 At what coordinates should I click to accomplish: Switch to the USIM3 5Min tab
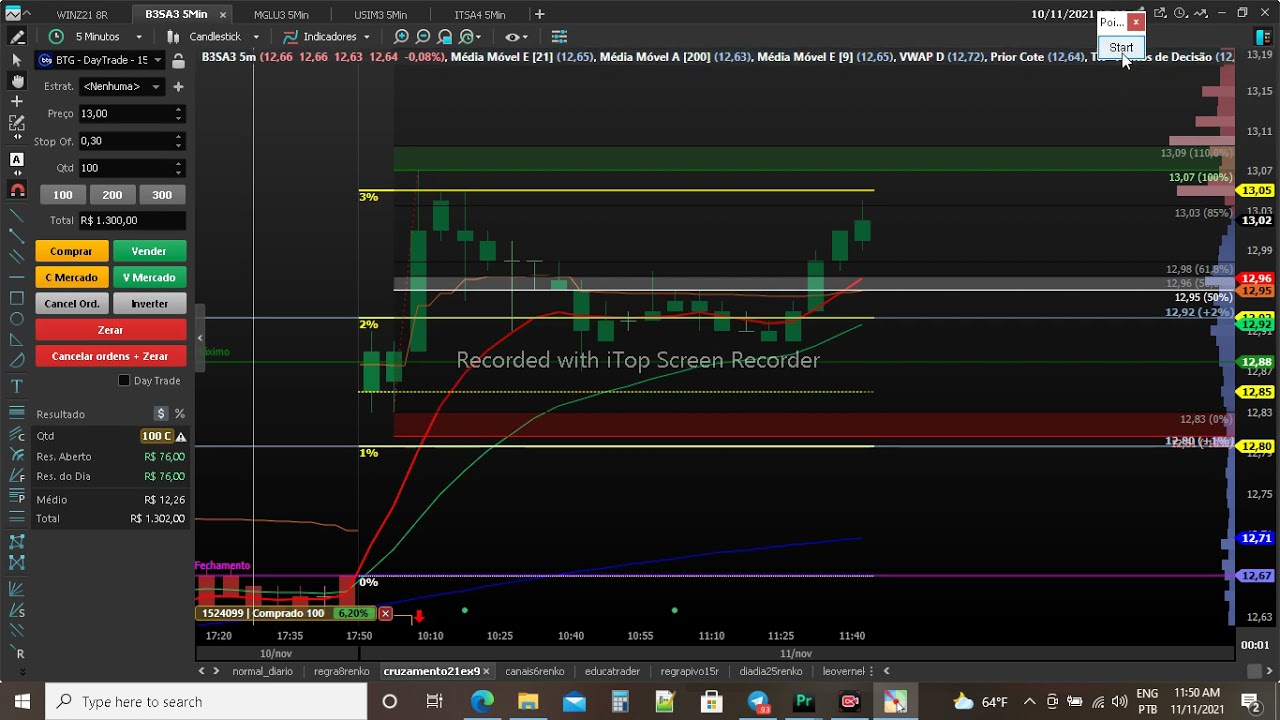[x=381, y=15]
